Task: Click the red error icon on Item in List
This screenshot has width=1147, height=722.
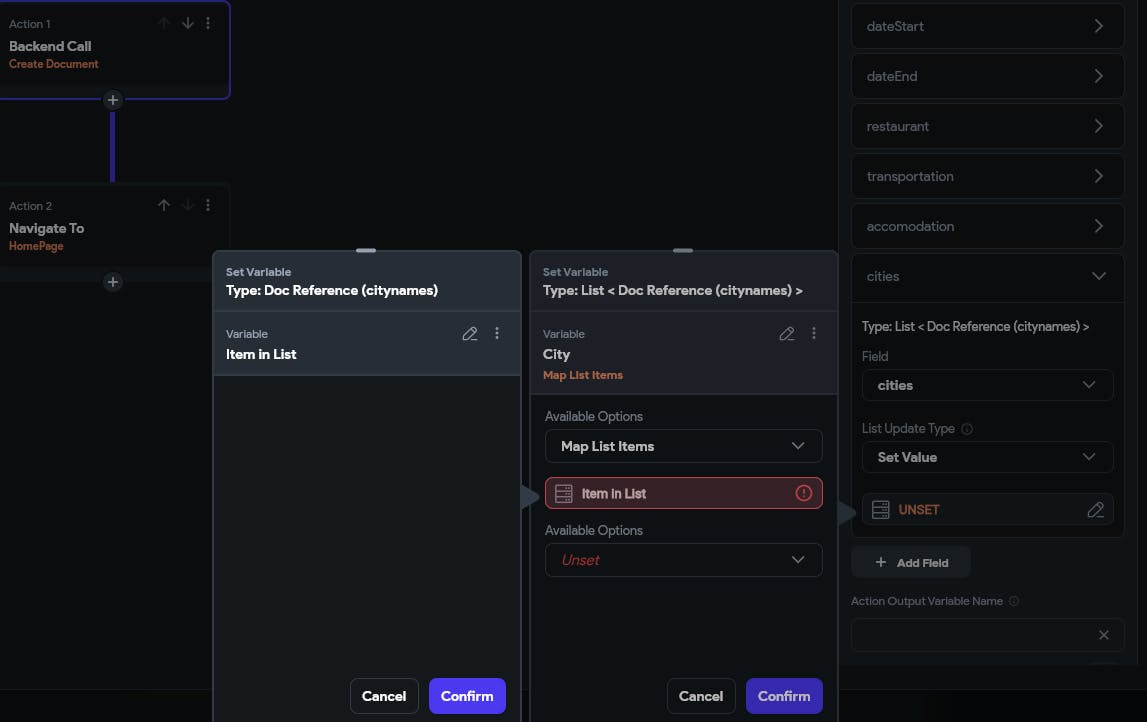Action: pyautogui.click(x=803, y=493)
